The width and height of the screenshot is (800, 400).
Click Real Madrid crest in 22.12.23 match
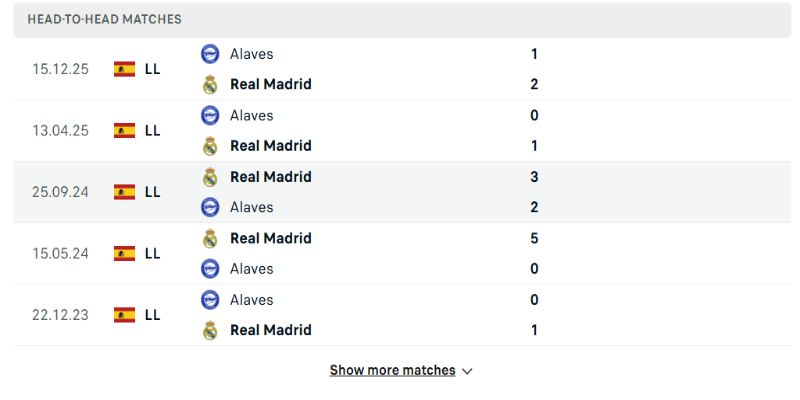pyautogui.click(x=210, y=330)
